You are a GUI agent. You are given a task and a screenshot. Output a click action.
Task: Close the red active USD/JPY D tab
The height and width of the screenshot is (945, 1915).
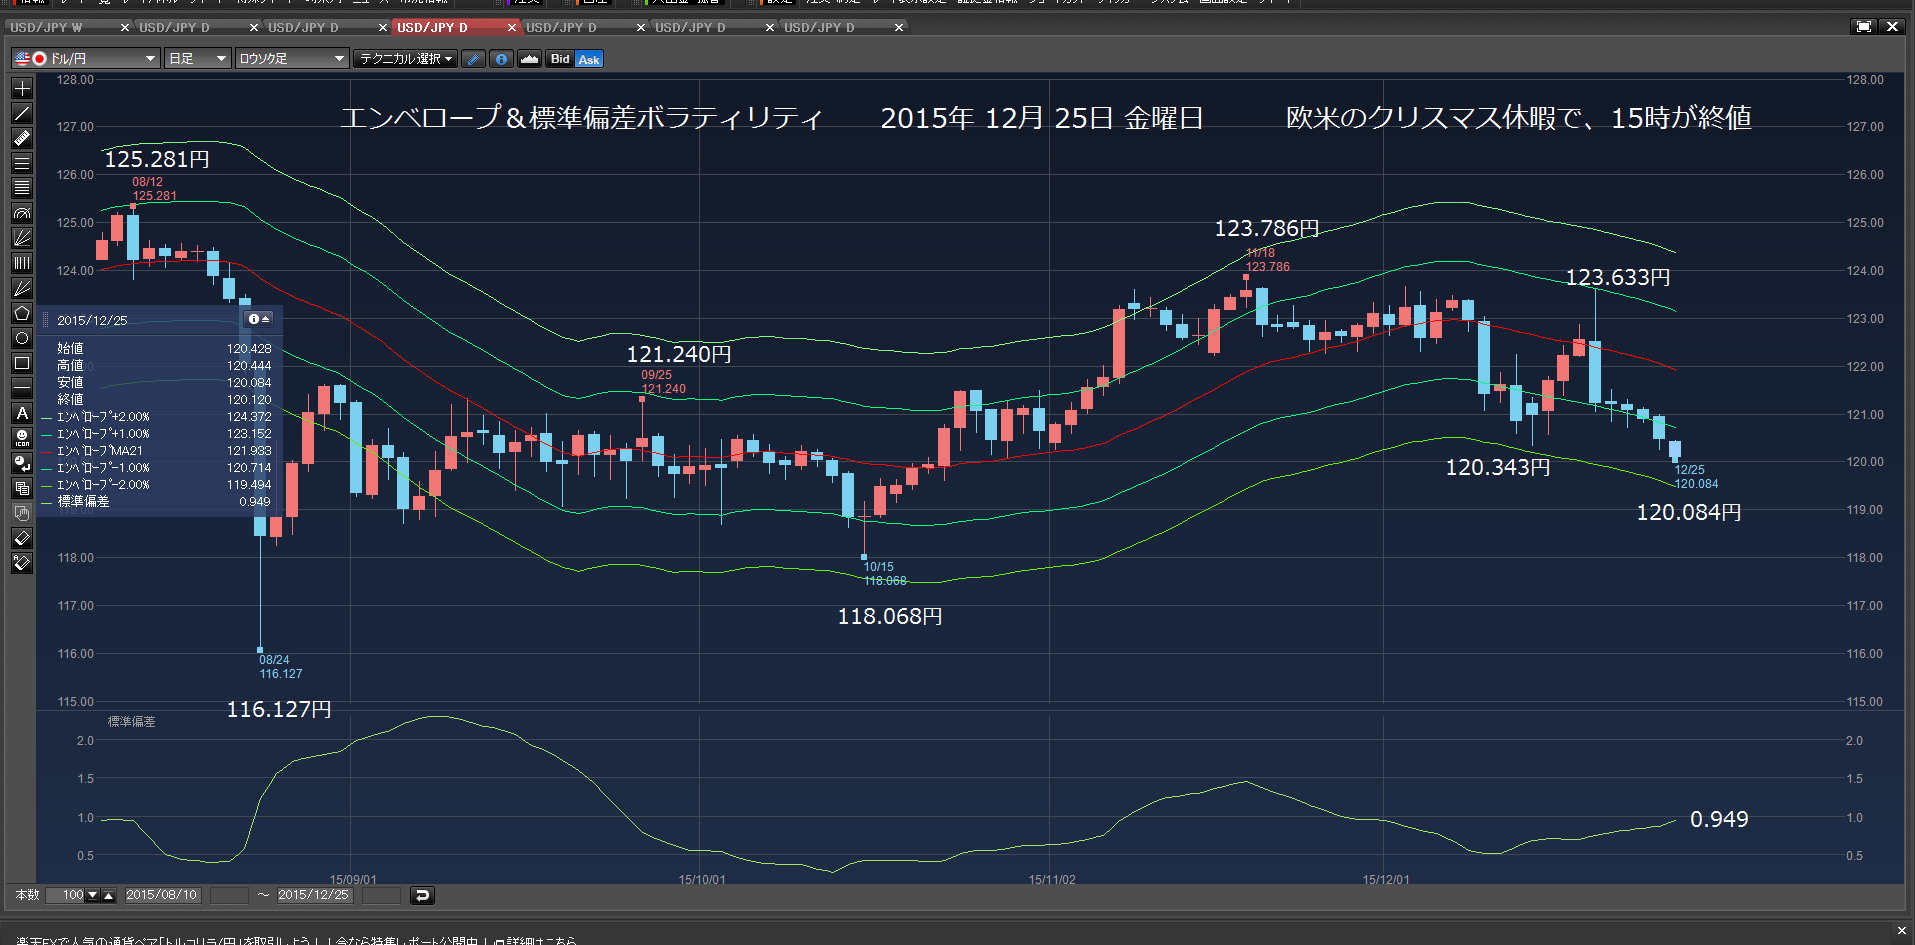[512, 27]
